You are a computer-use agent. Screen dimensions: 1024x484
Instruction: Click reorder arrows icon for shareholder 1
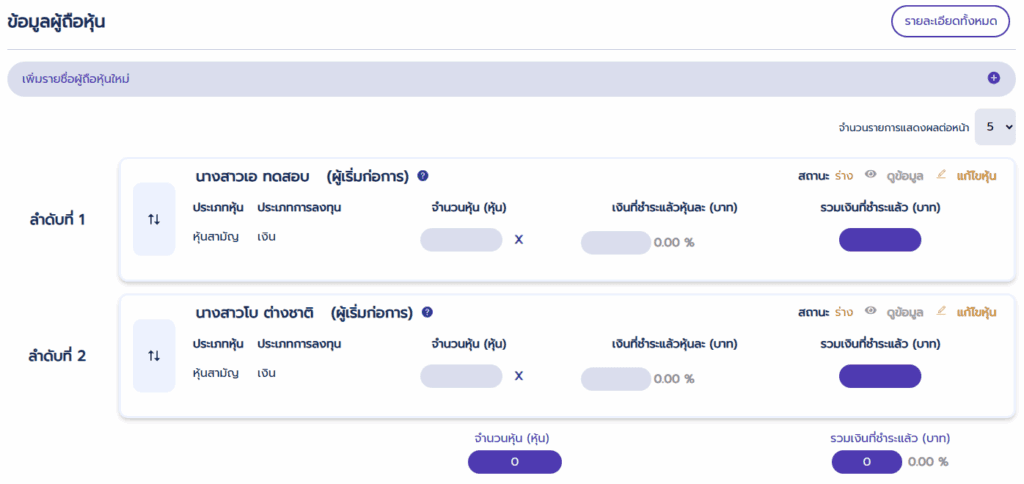[154, 219]
